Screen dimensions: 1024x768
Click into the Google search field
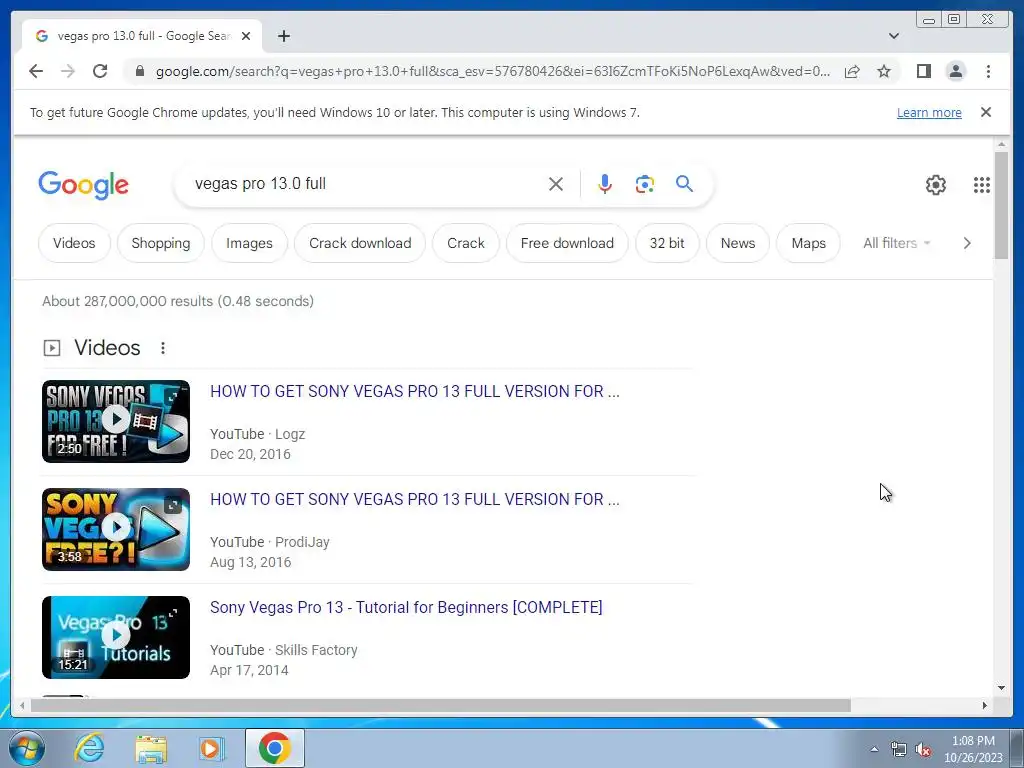(366, 184)
